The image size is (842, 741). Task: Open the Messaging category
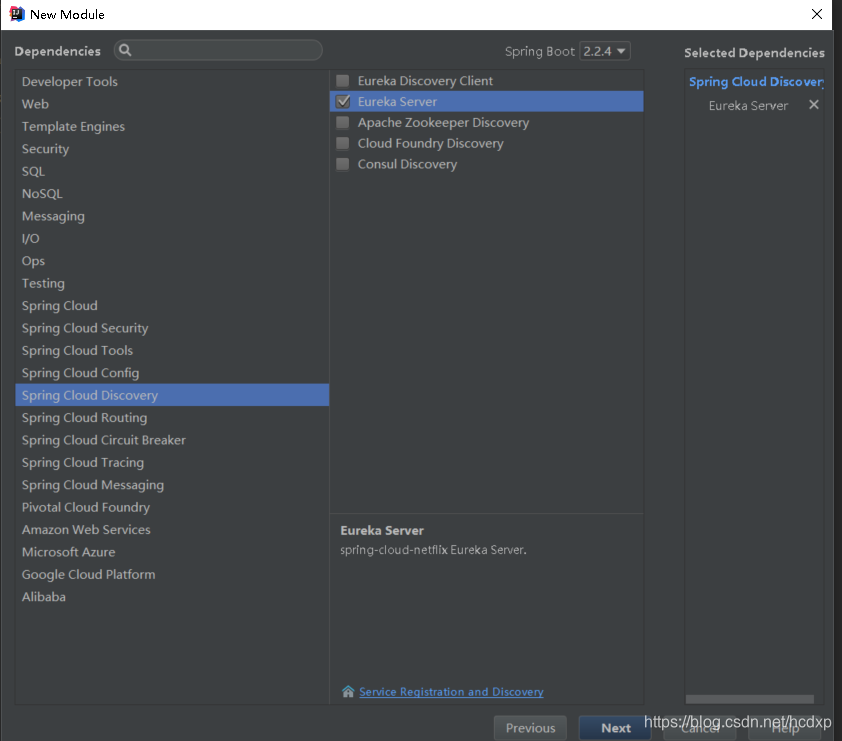172,216
